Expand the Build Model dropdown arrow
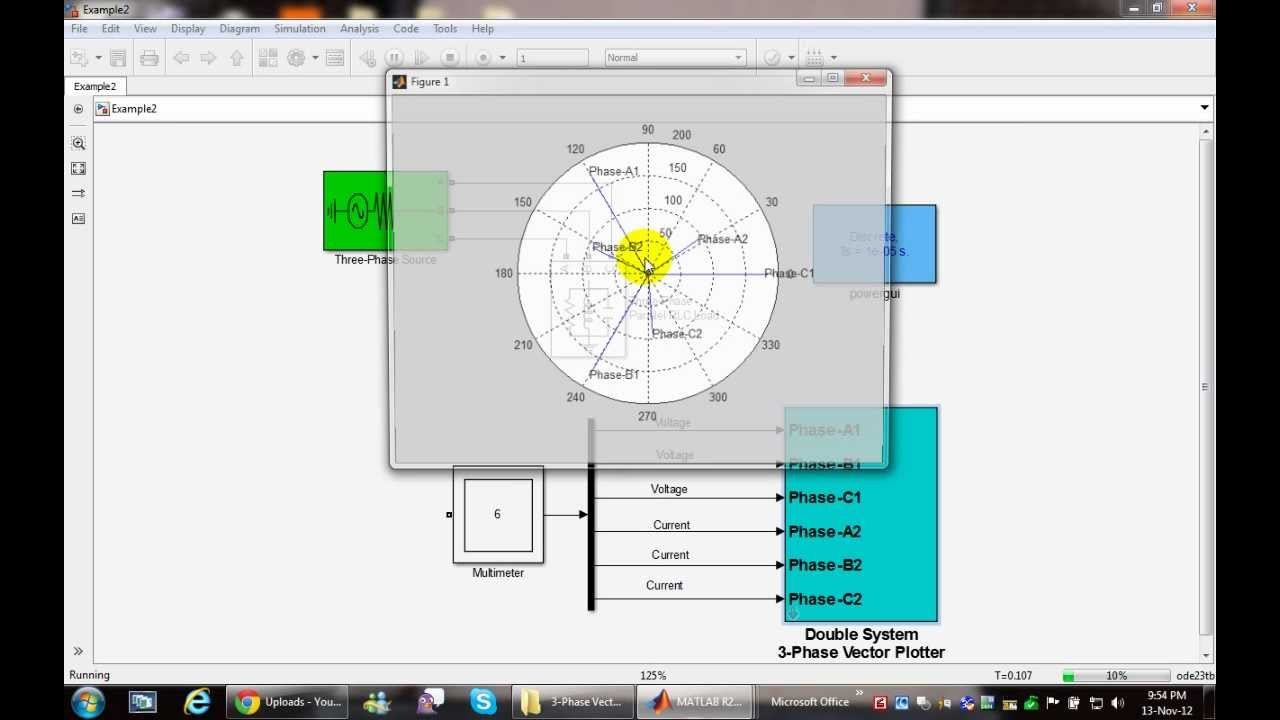 (x=833, y=58)
